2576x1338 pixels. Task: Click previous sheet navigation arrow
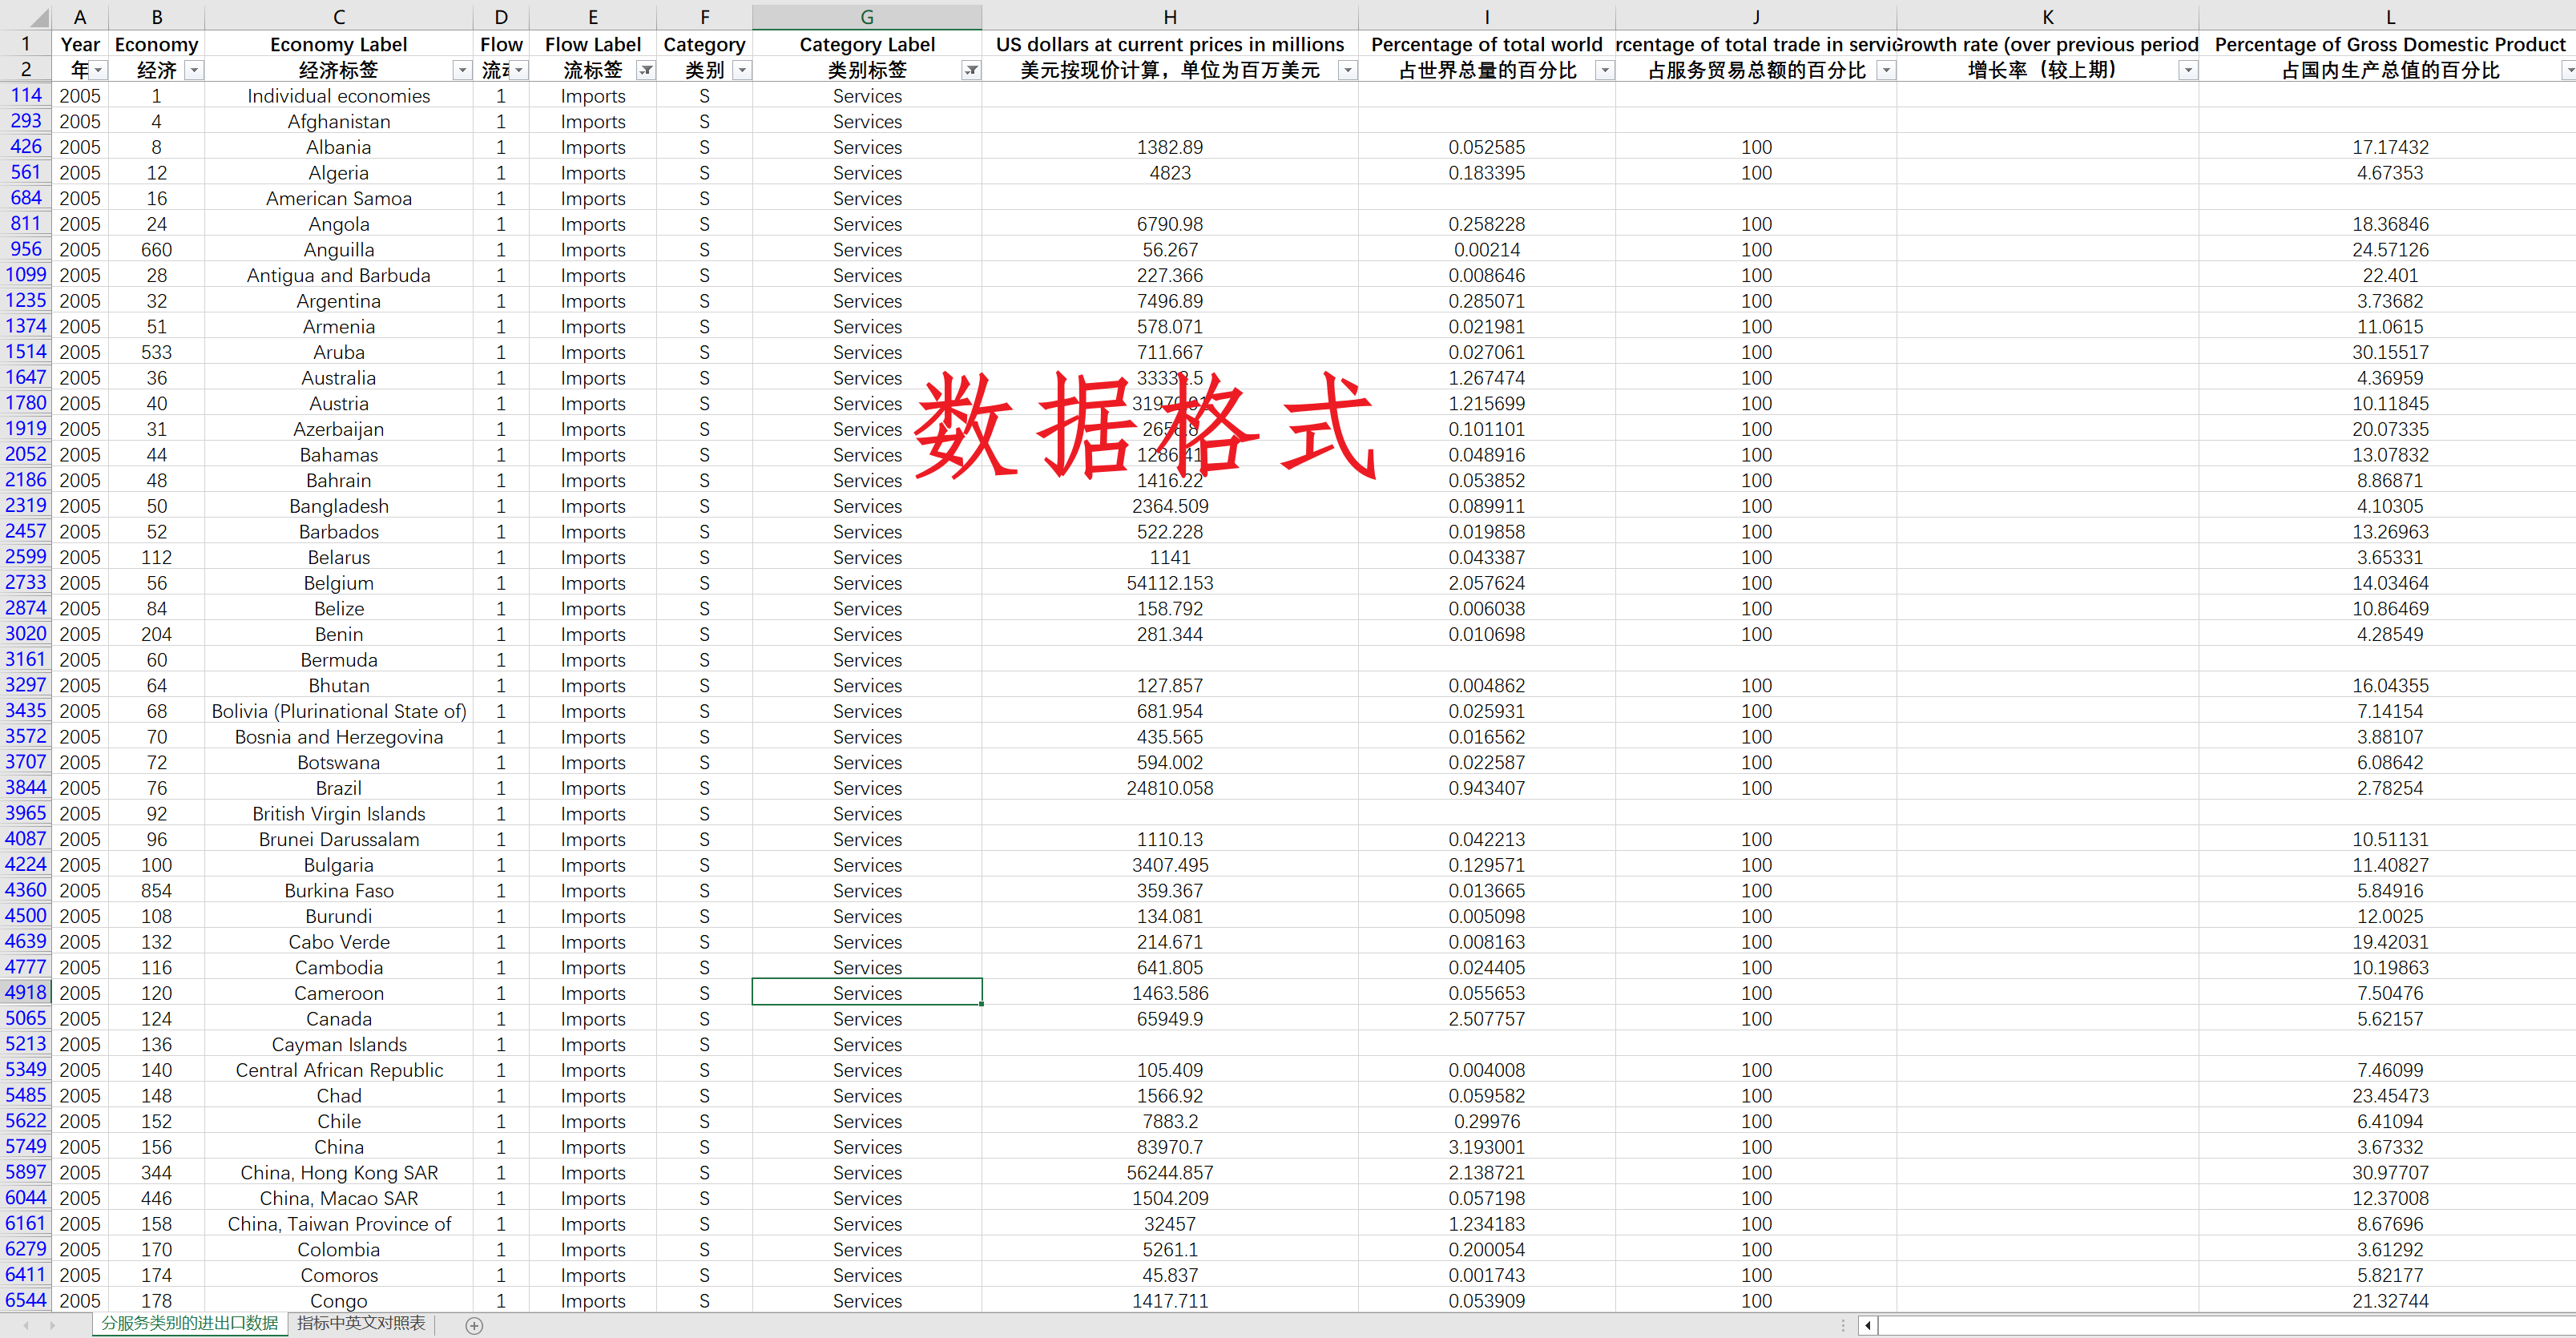click(26, 1325)
